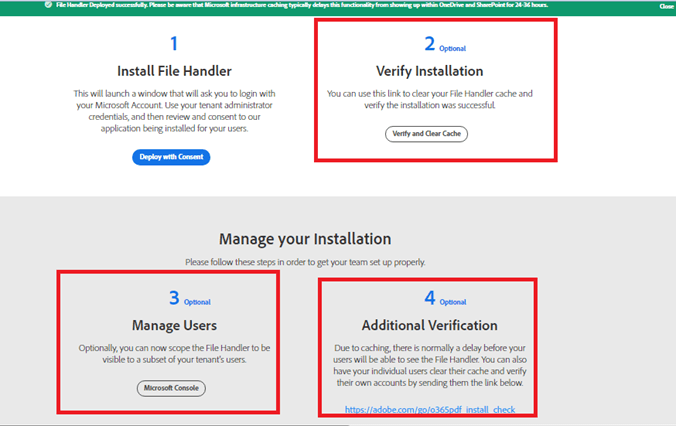Click the 'Please follow these steps' subtitle text
The width and height of the screenshot is (676, 426).
click(x=305, y=262)
